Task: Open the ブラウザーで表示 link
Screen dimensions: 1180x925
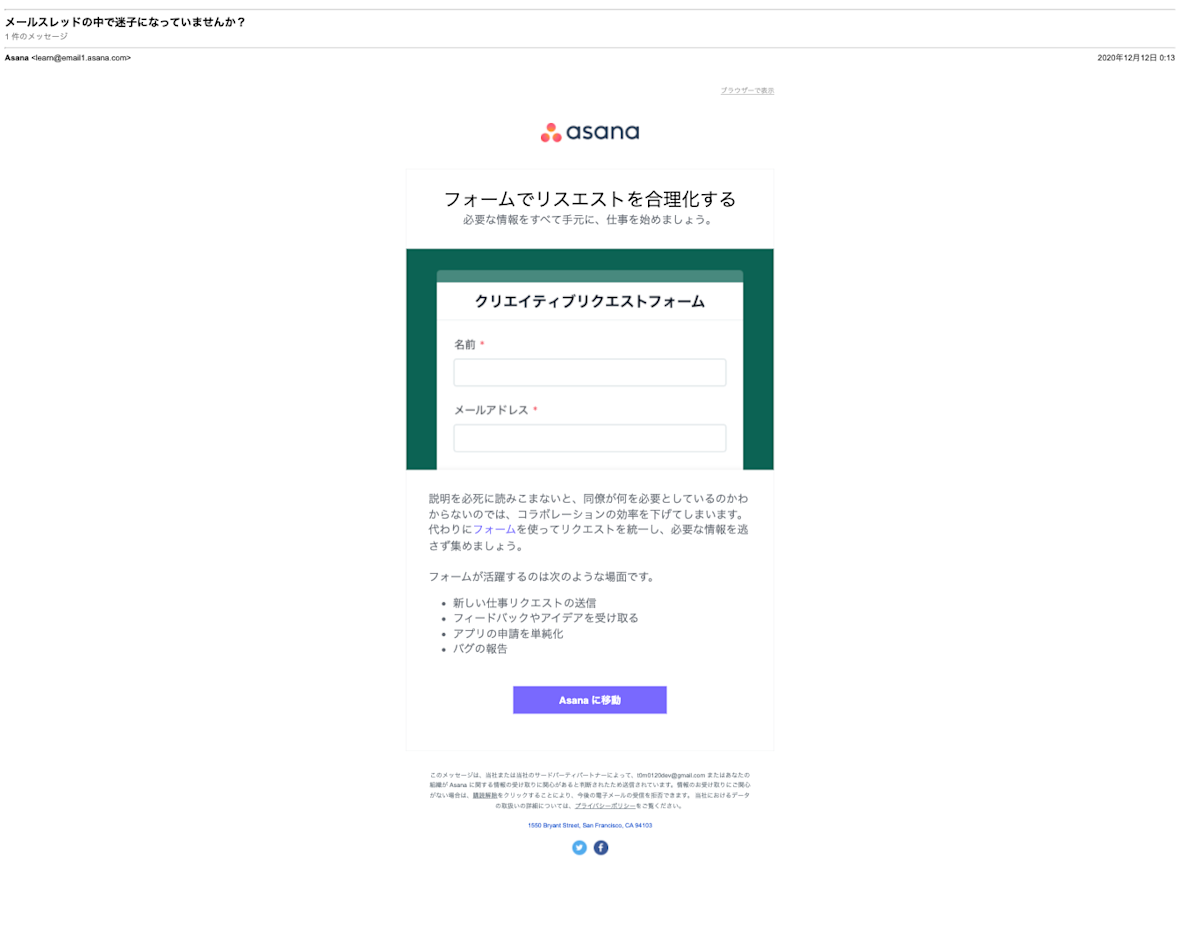Action: tap(747, 90)
